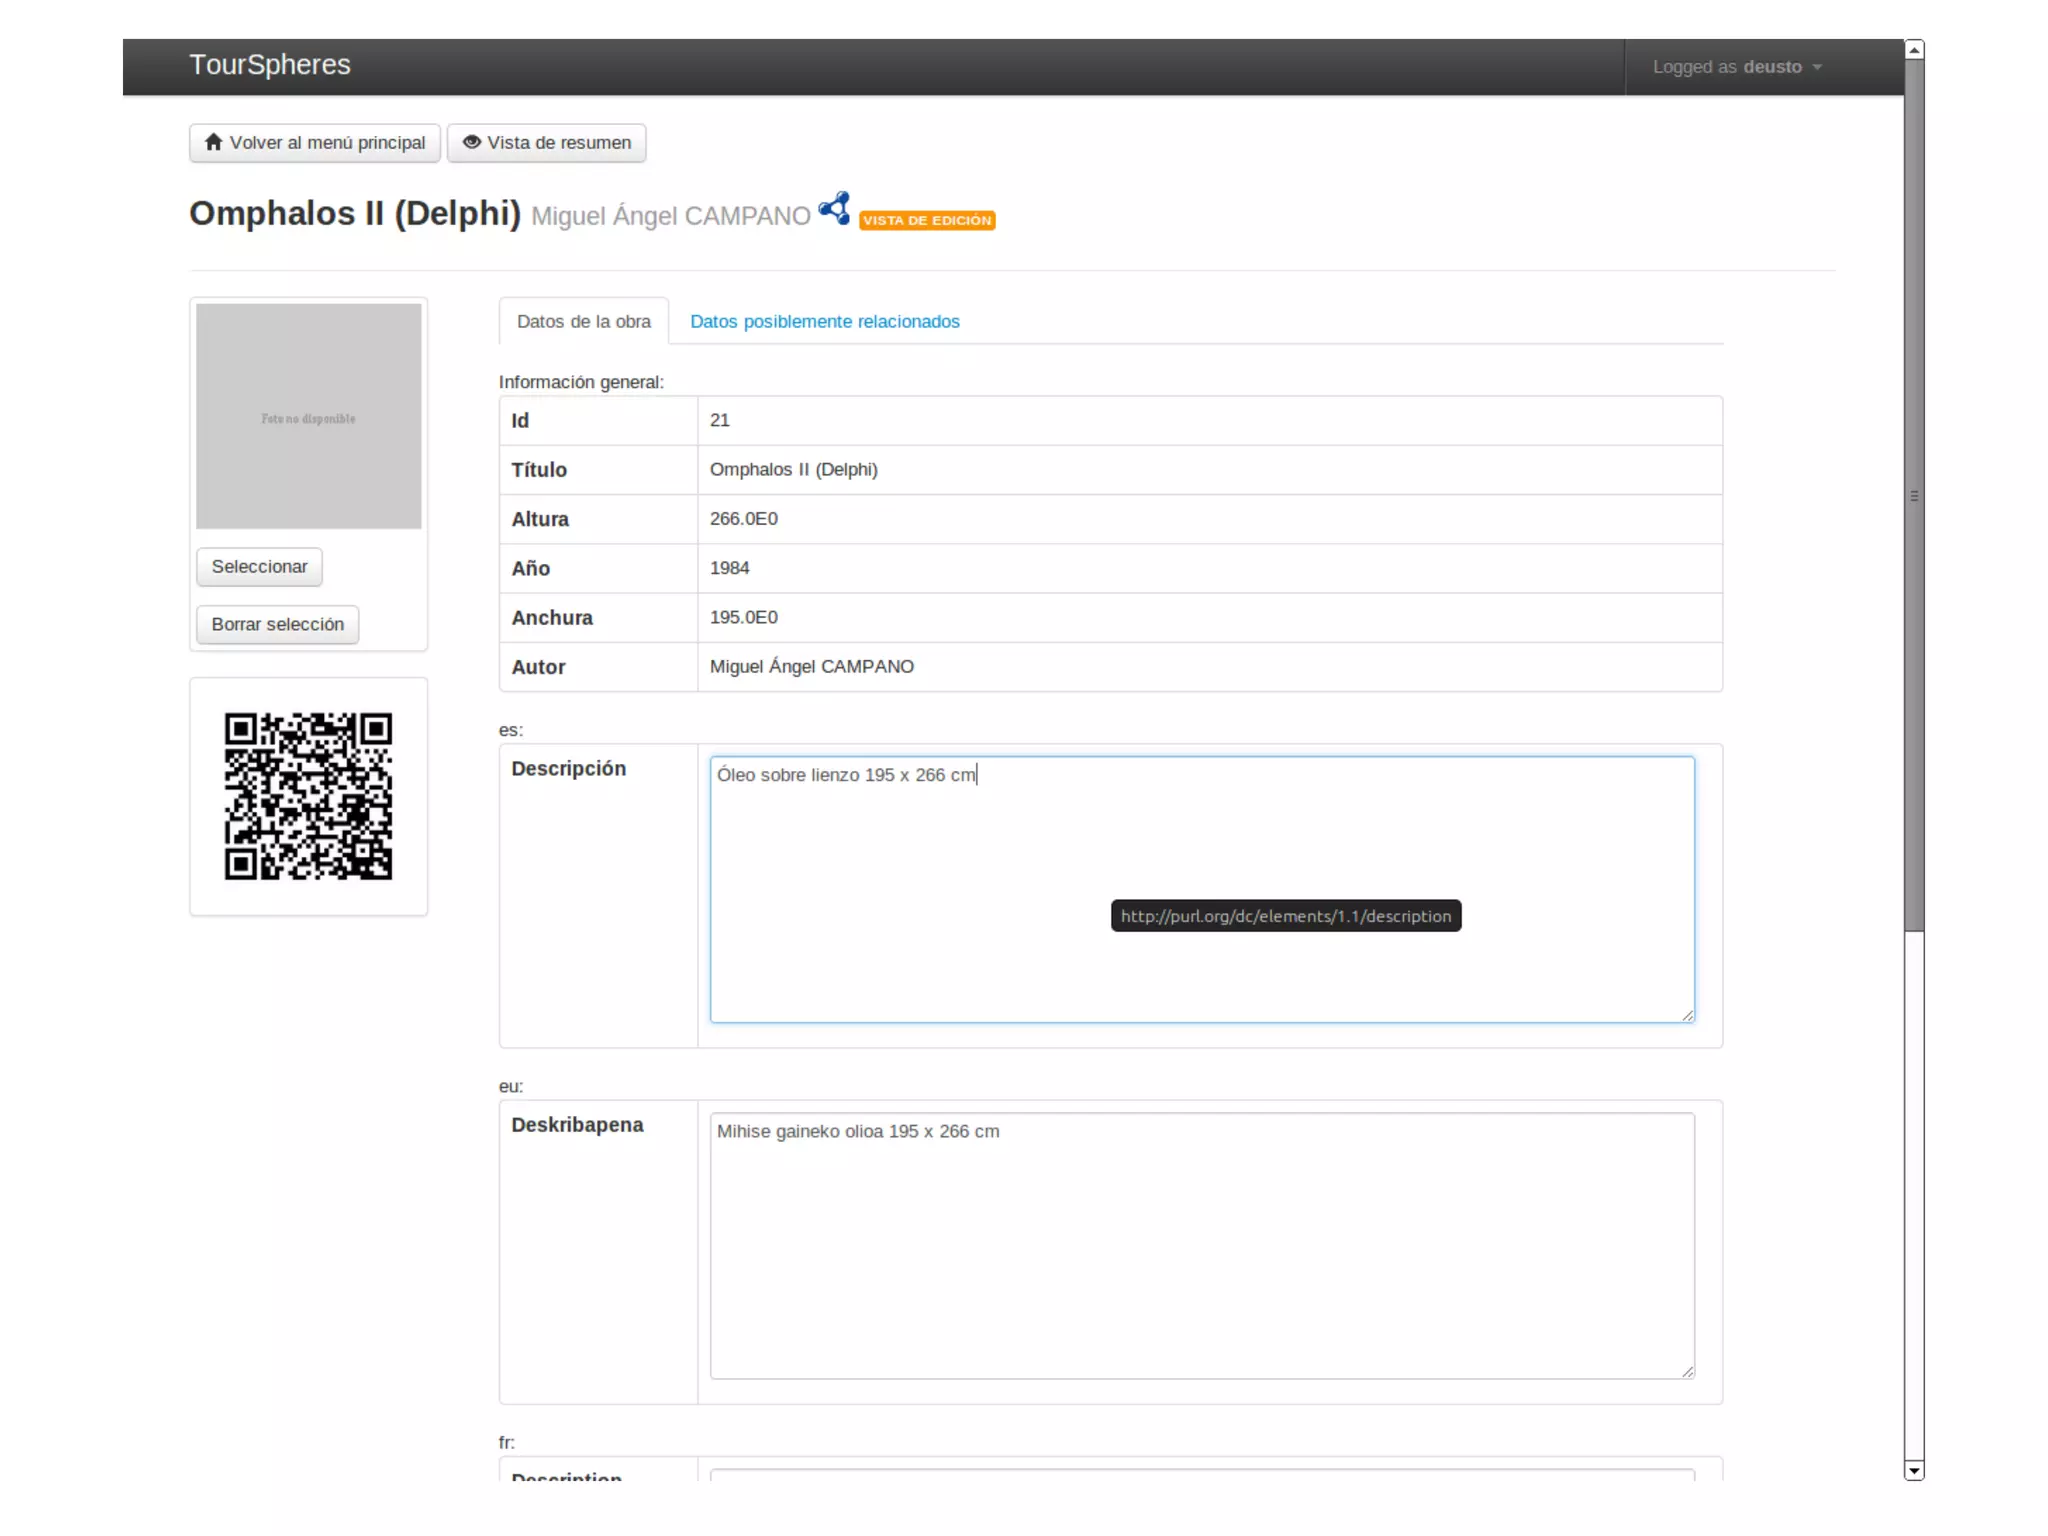Focus the Basque Deskribapena text area
Image resolution: width=2048 pixels, height=1536 pixels.
[1201, 1245]
